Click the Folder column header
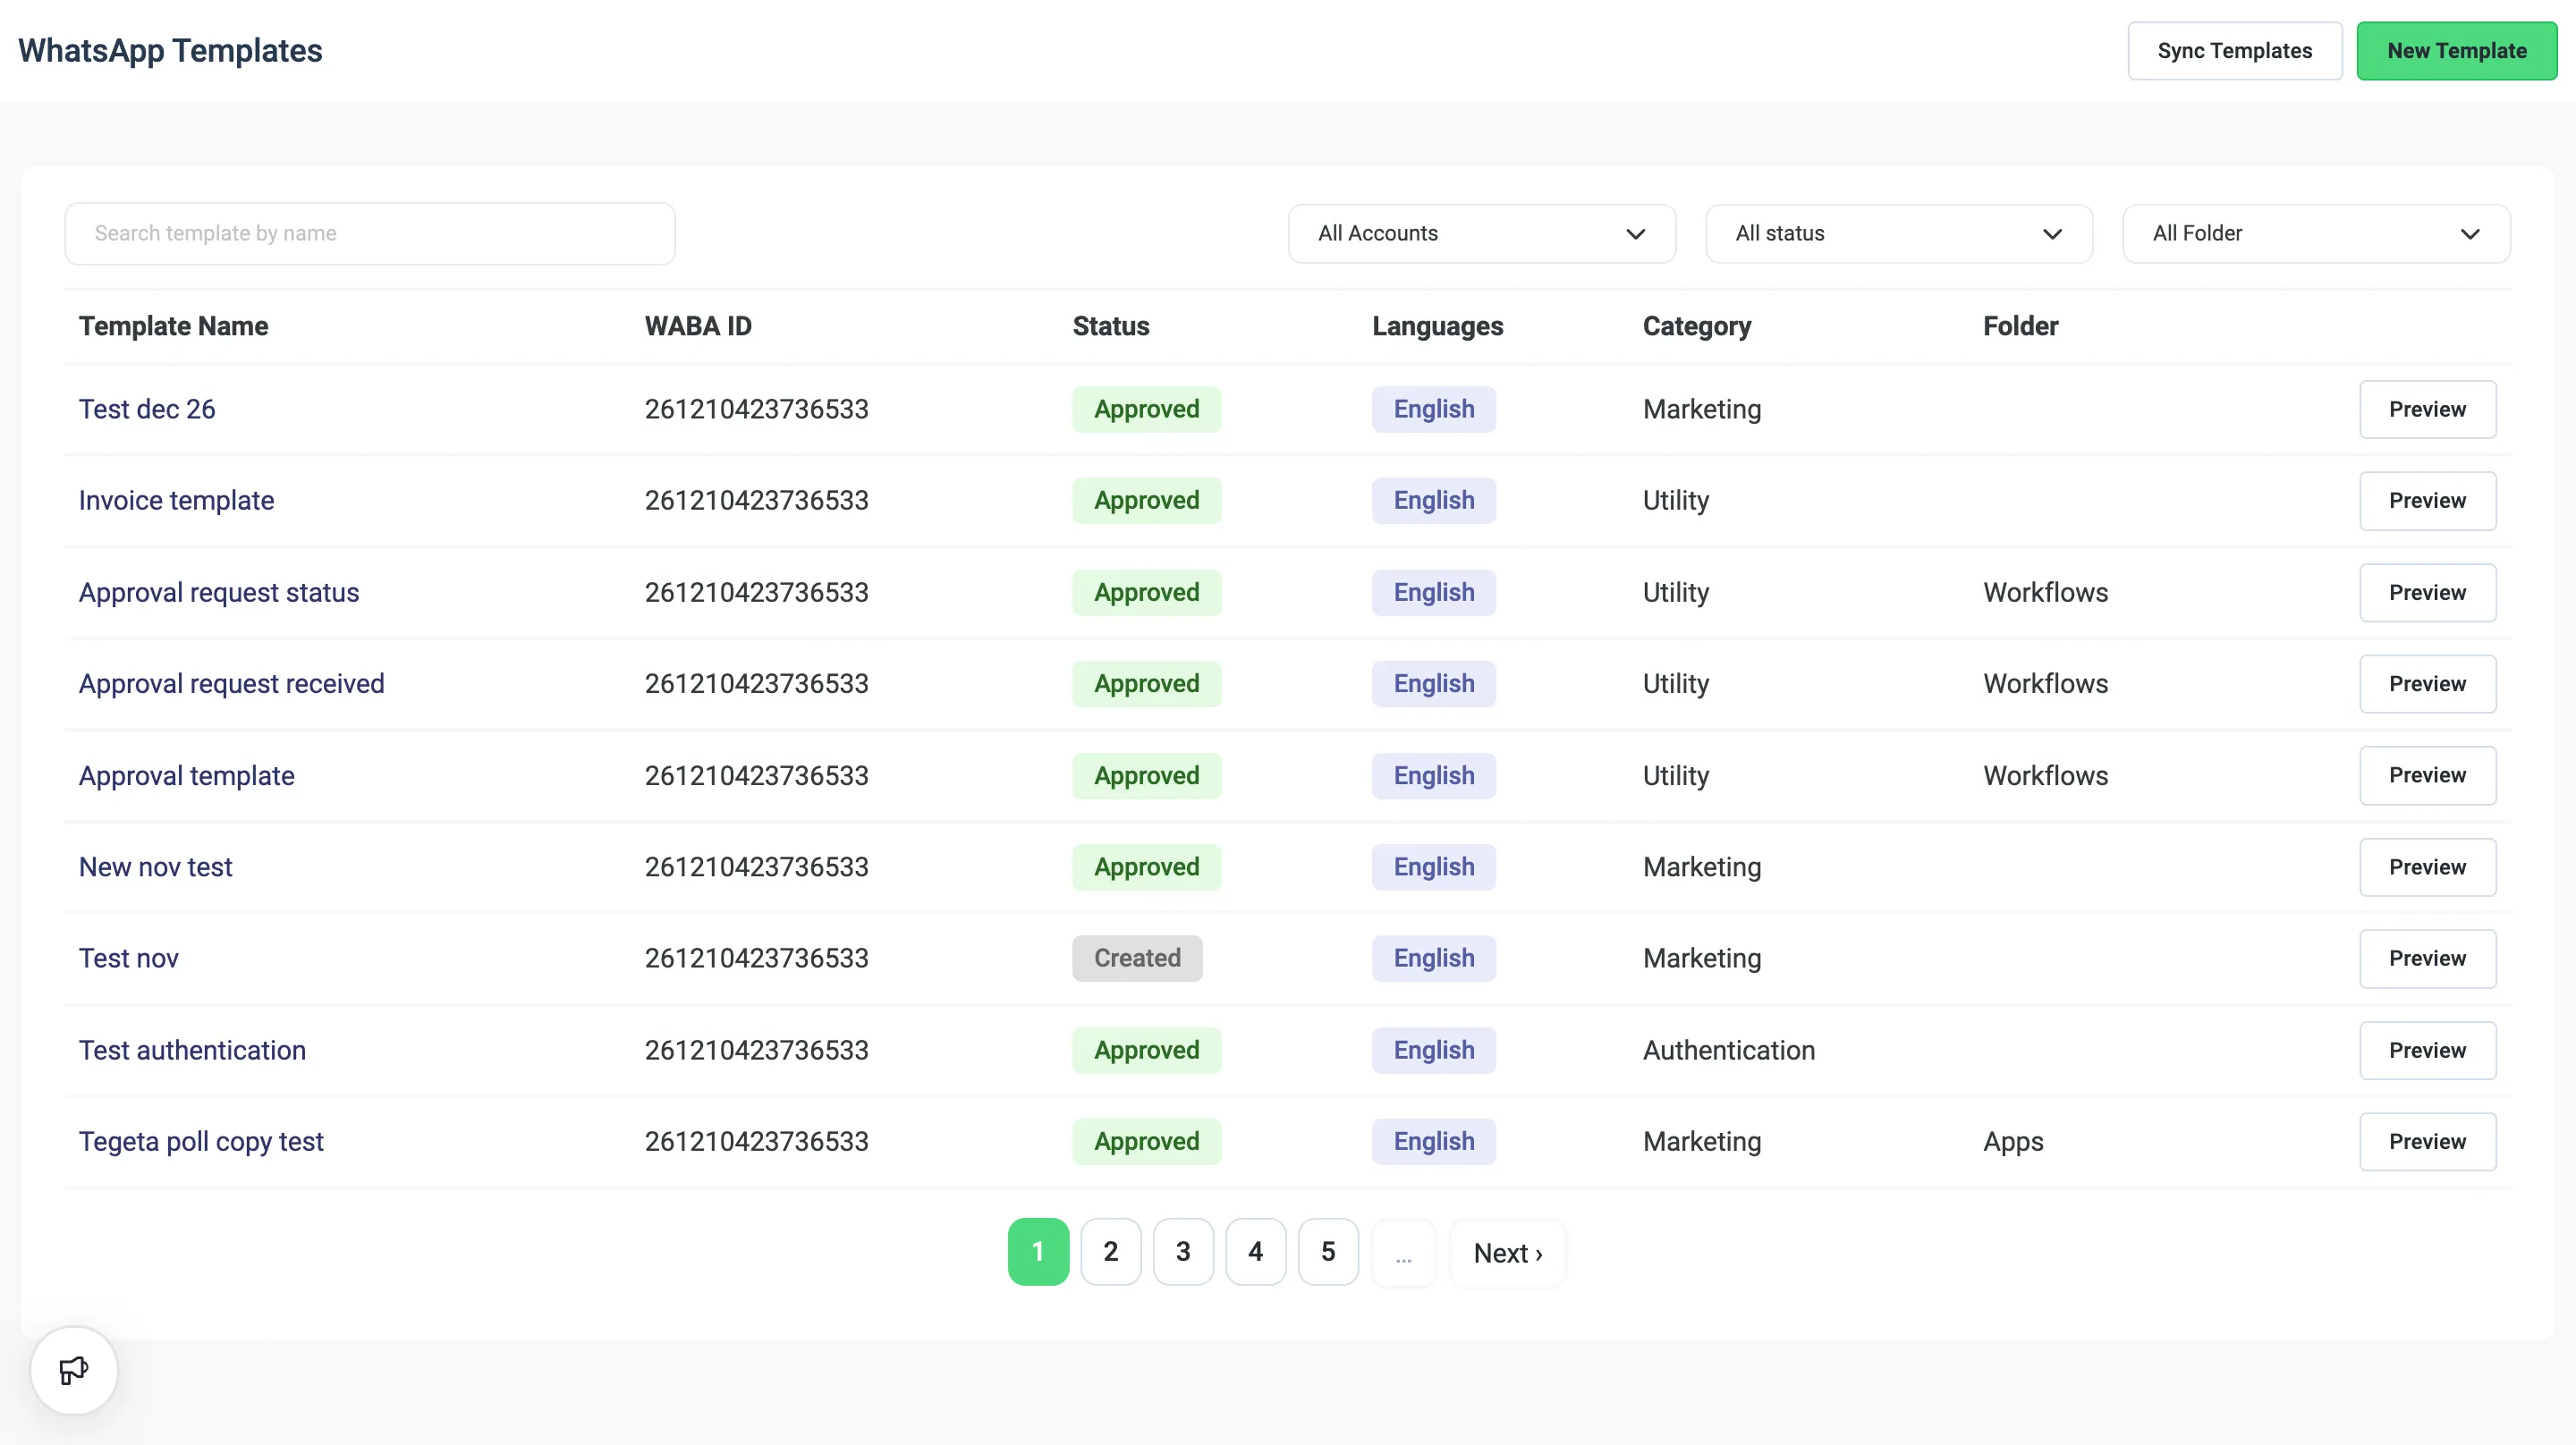Viewport: 2576px width, 1445px height. (2020, 326)
